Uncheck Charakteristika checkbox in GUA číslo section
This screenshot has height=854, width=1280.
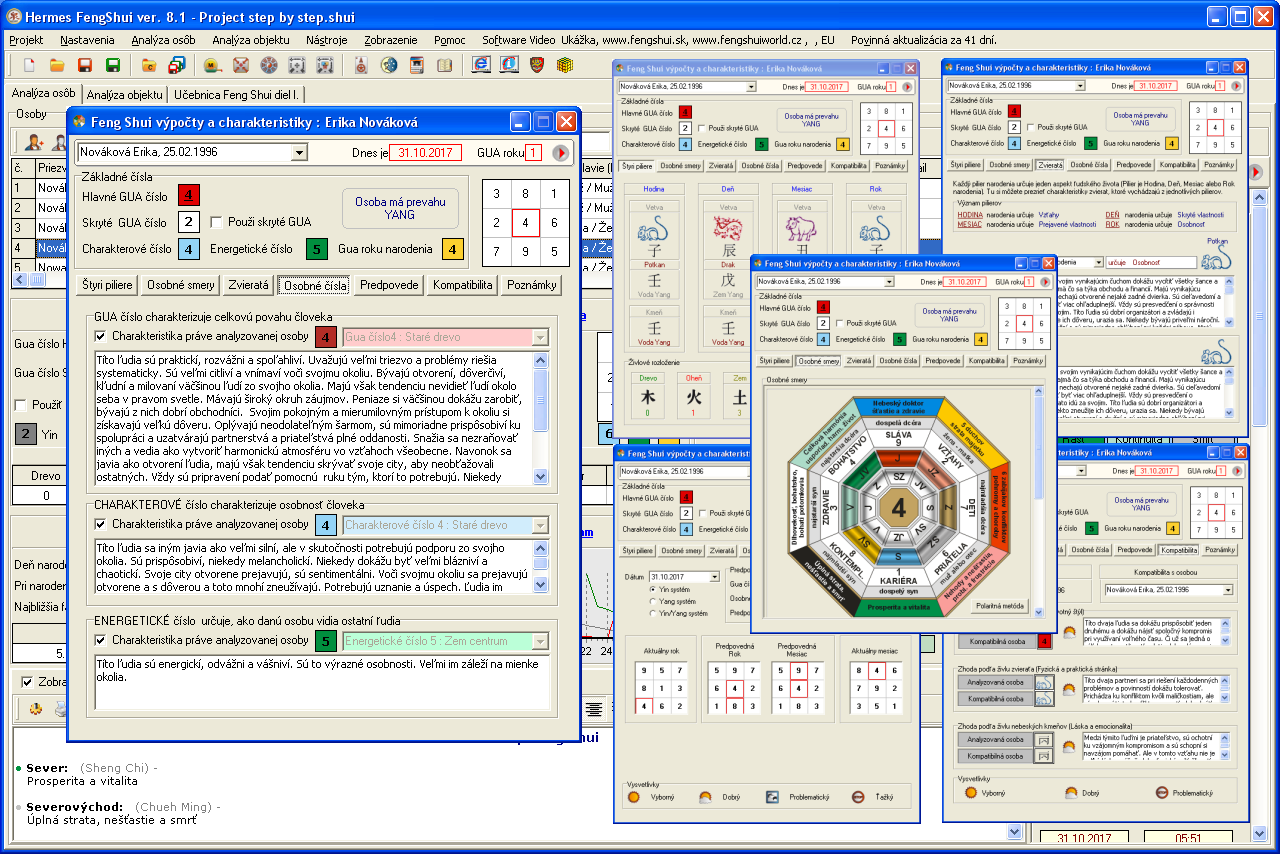100,336
